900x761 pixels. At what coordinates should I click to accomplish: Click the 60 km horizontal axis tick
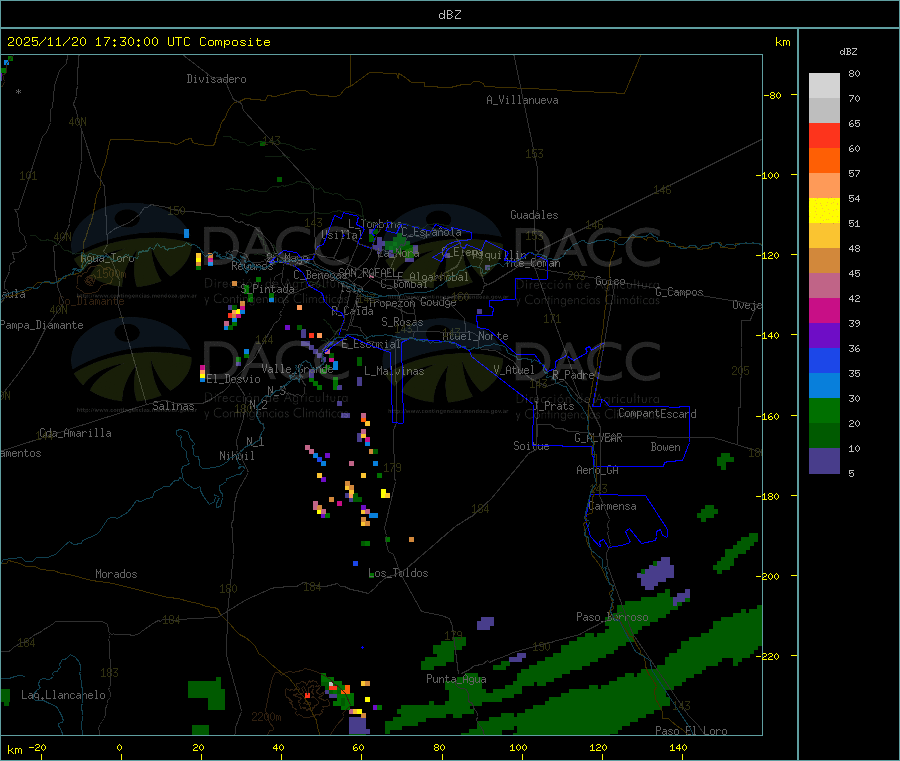(x=359, y=747)
